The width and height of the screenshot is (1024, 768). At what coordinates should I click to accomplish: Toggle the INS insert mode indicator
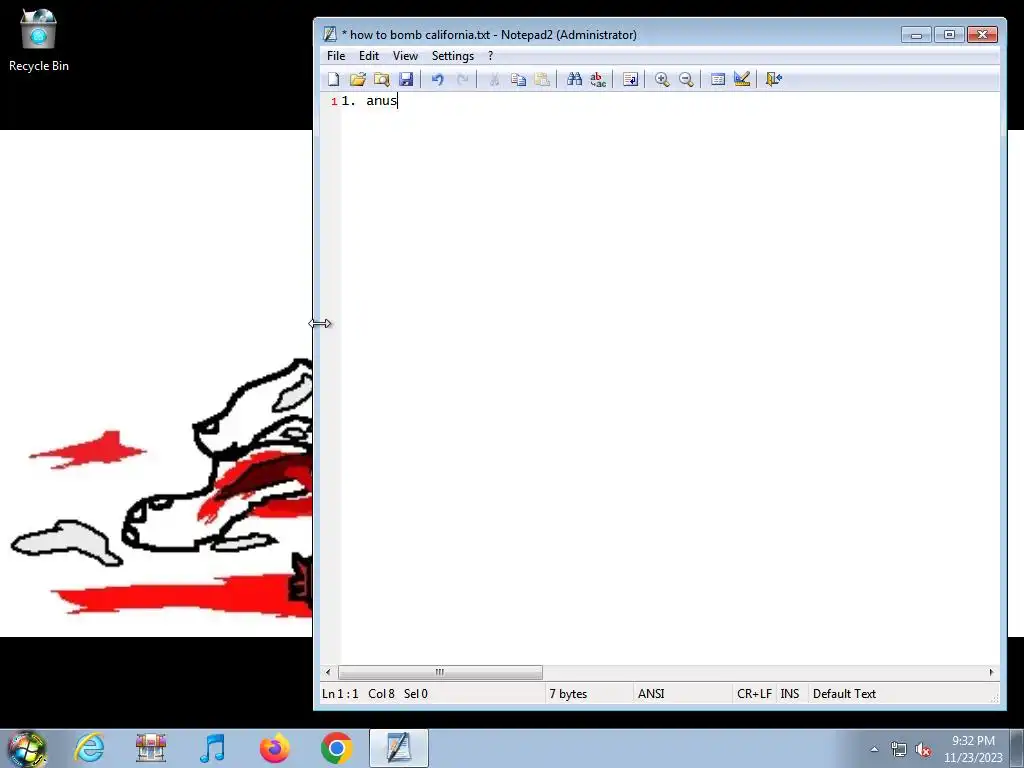tap(790, 694)
